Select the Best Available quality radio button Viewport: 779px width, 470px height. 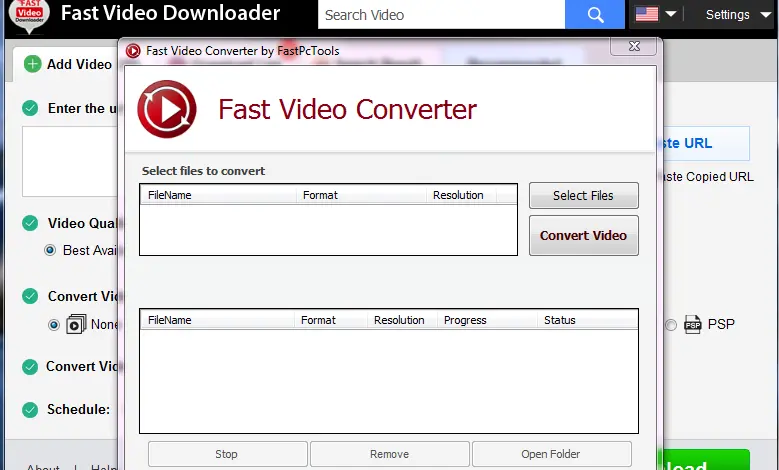point(50,250)
